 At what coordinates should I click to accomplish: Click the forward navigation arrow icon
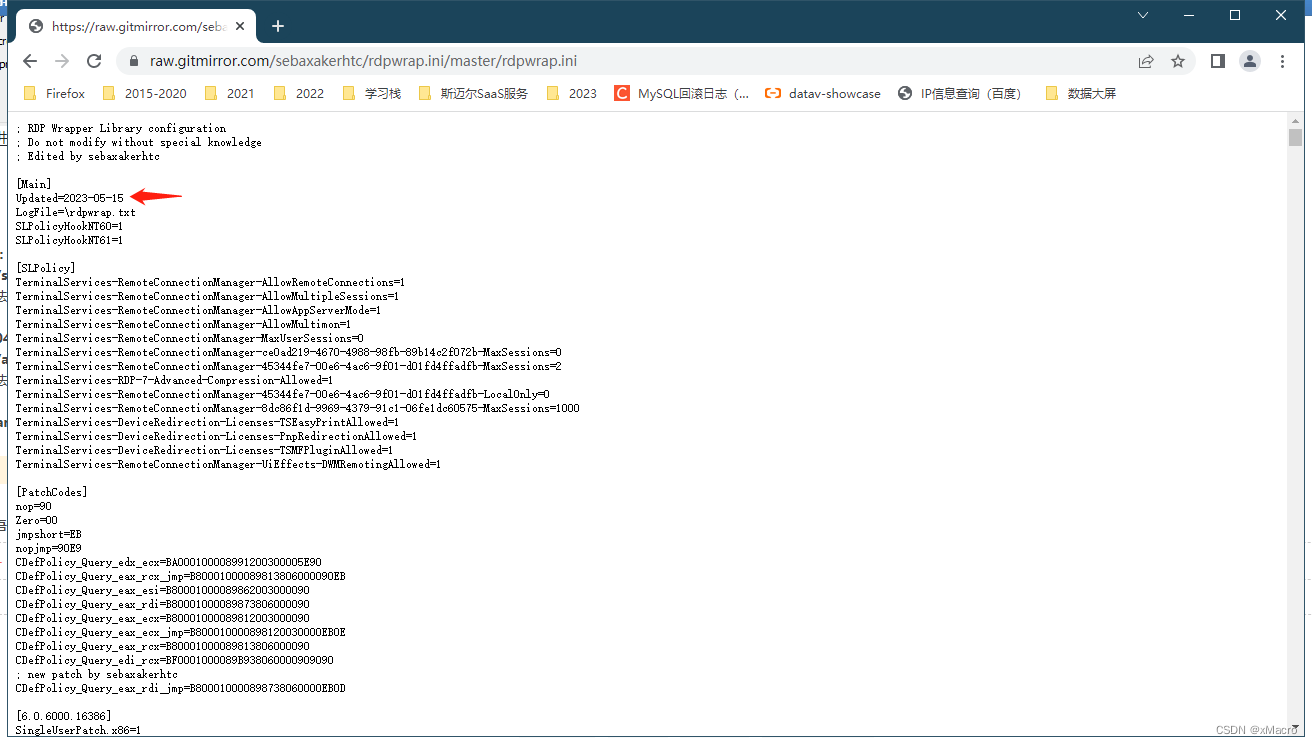click(61, 60)
